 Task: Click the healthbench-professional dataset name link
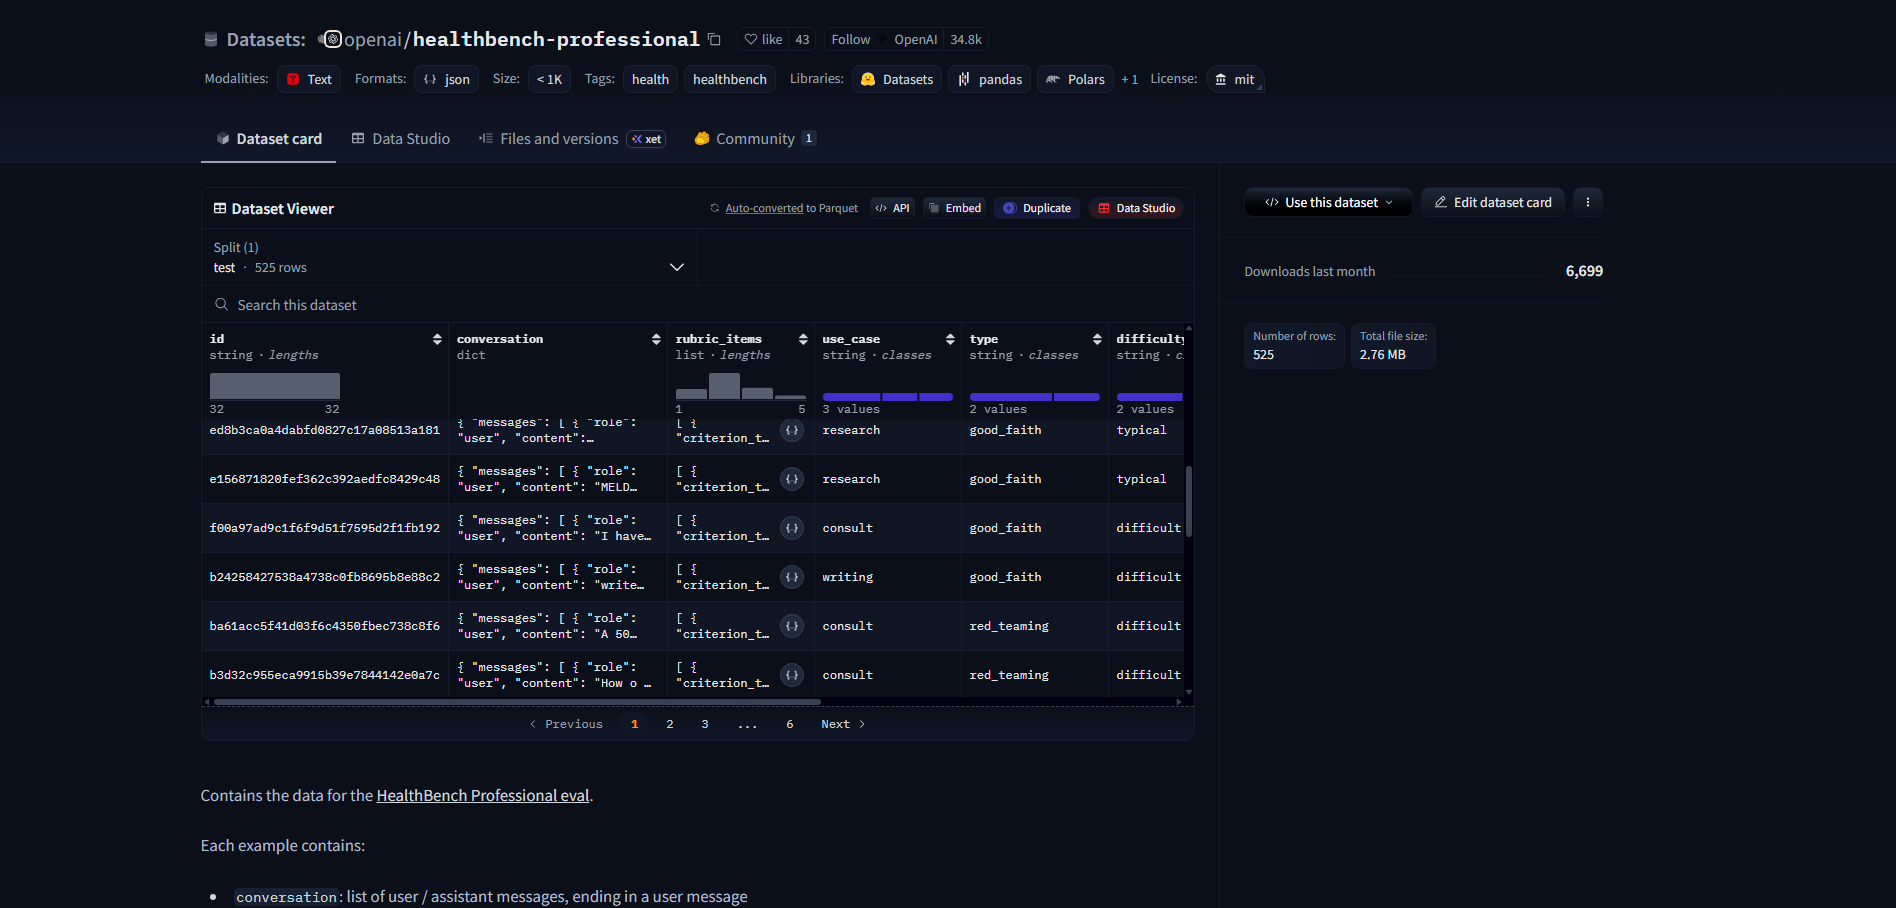[556, 40]
